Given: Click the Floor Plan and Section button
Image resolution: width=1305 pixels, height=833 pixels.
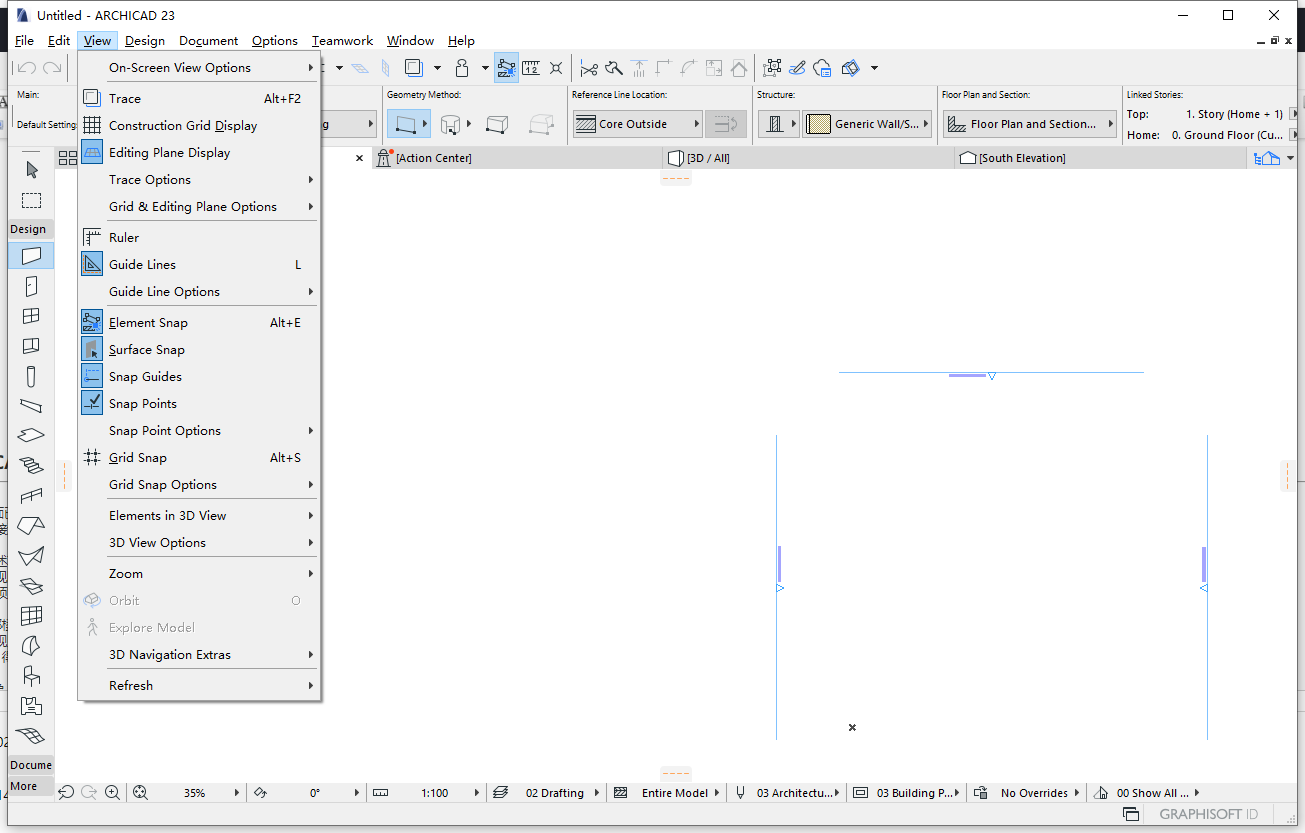Looking at the screenshot, I should point(1029,123).
